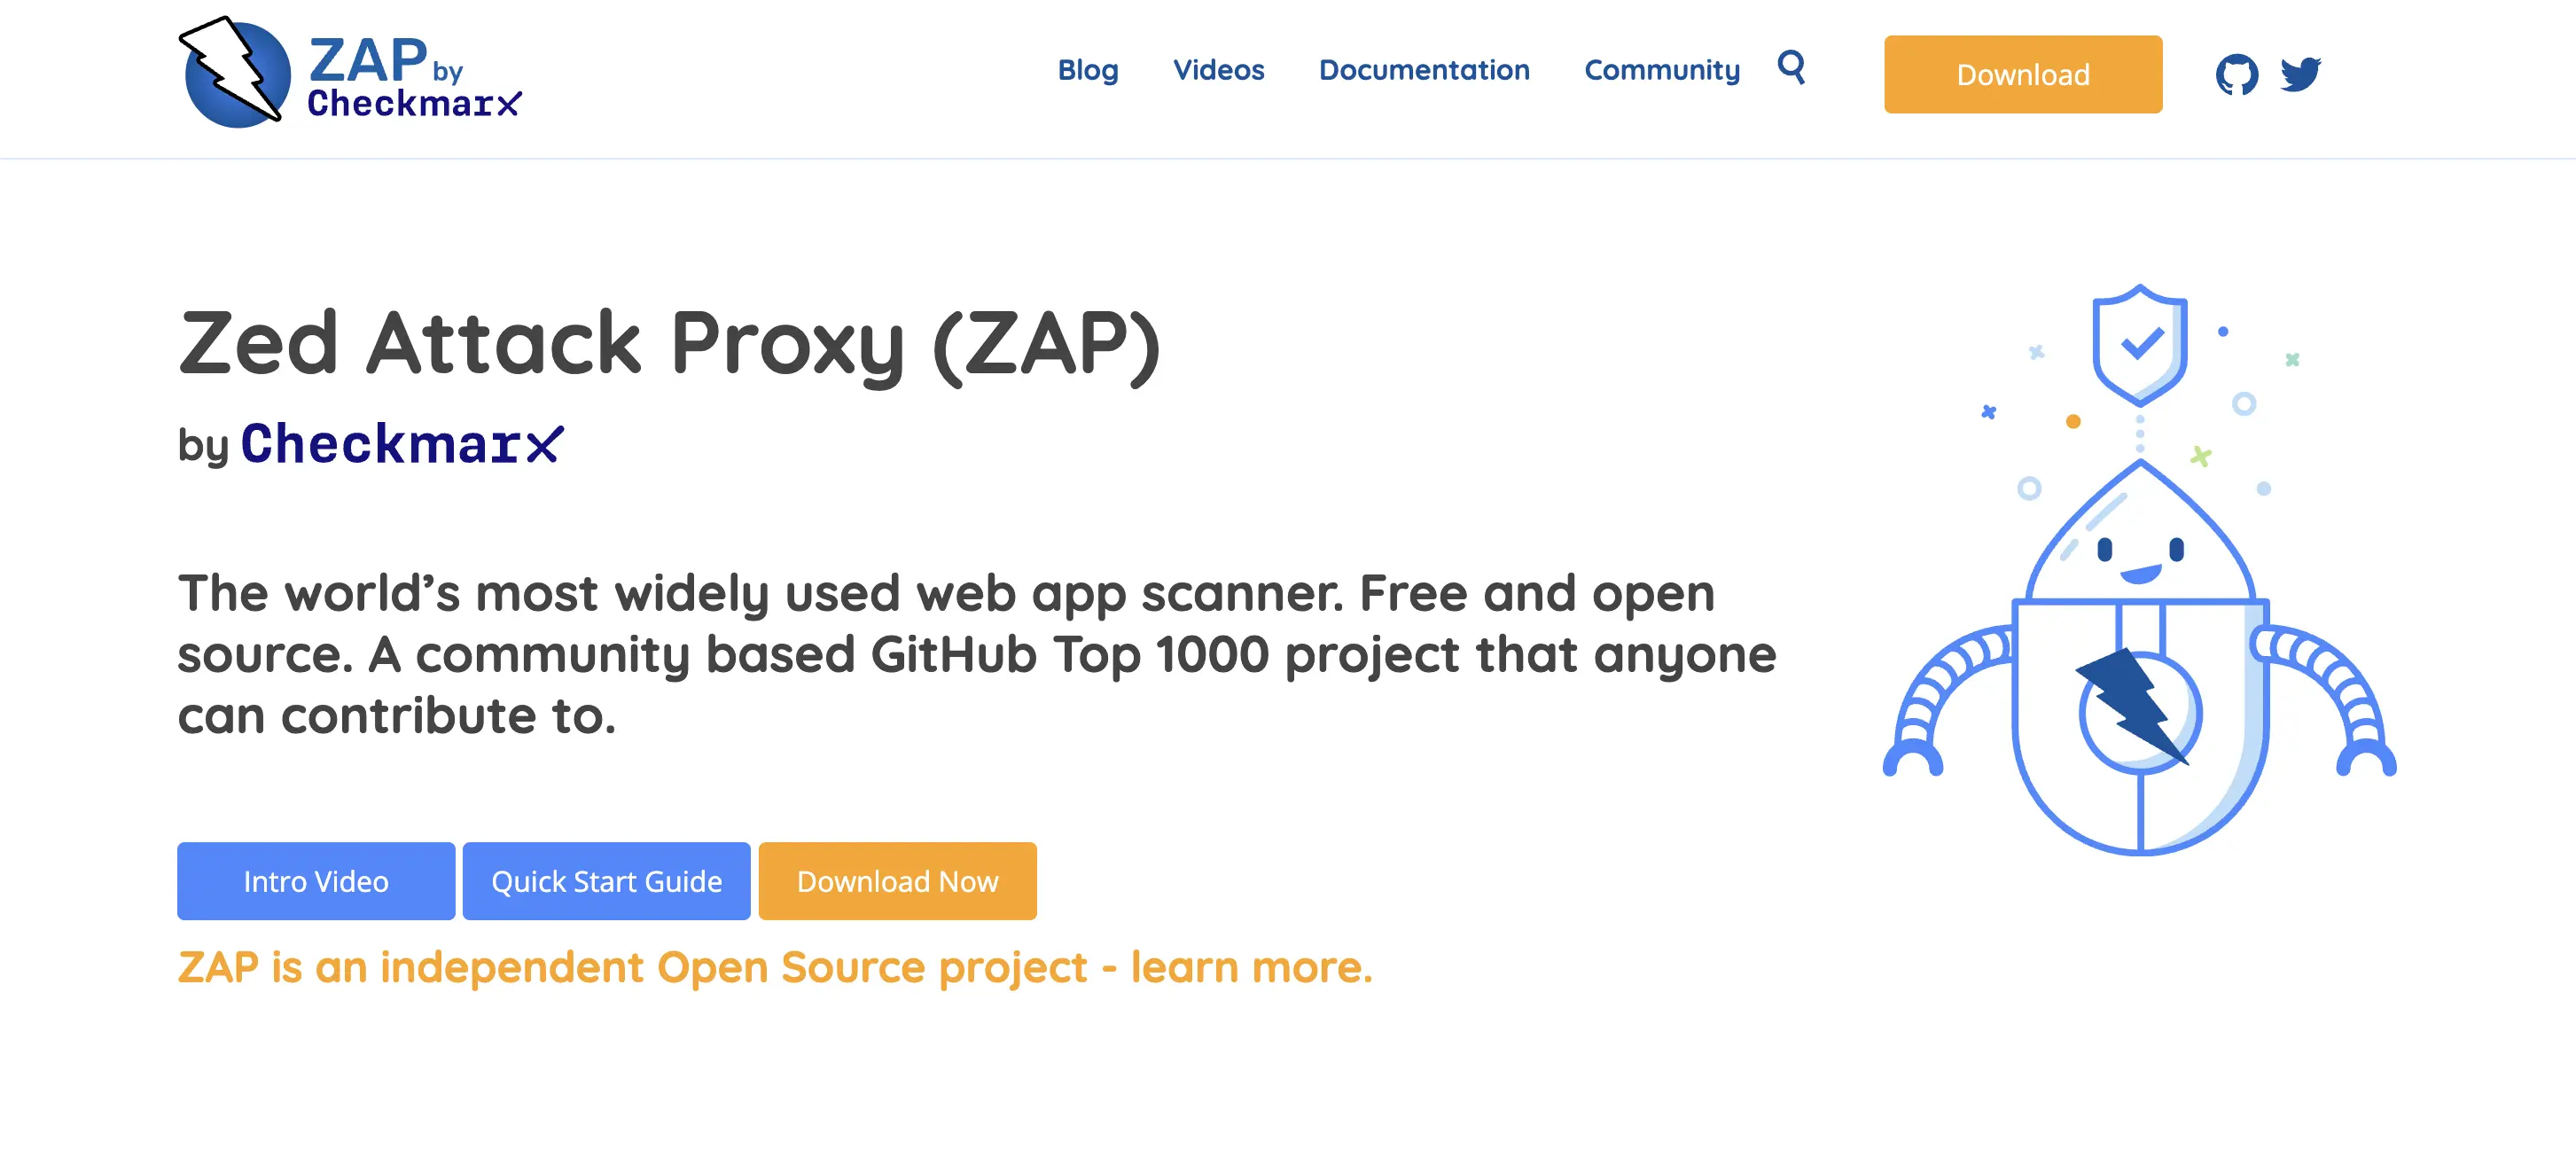Click the lightning bolt on the mascot's chest
Screen dimensions: 2576x1172
2135,705
